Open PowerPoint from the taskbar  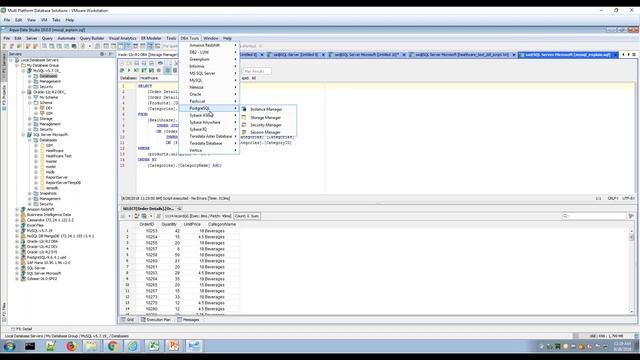174,346
